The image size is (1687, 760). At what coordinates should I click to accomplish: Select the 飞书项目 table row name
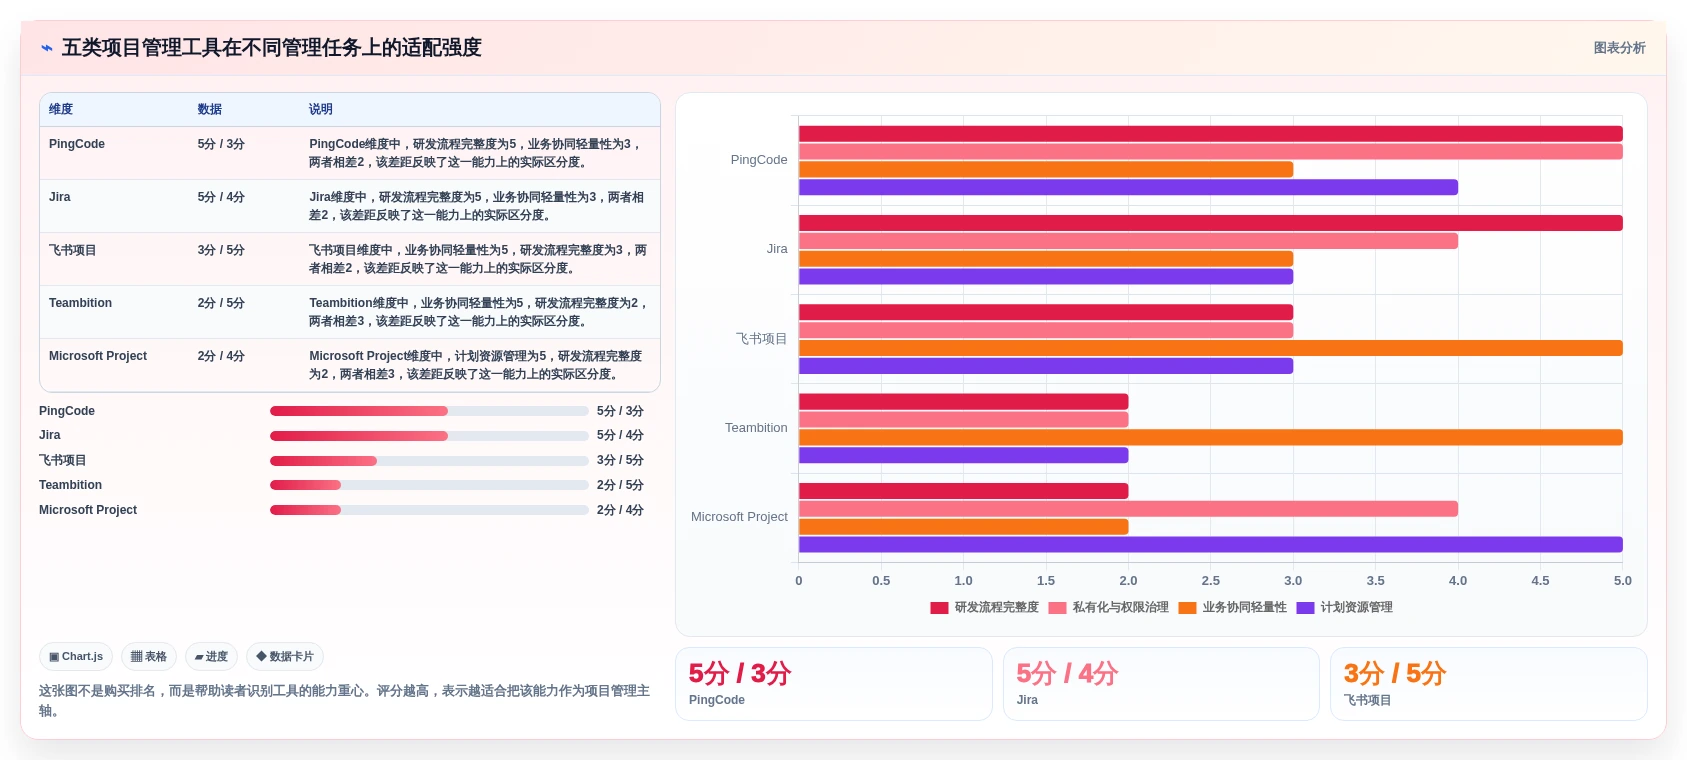point(73,250)
